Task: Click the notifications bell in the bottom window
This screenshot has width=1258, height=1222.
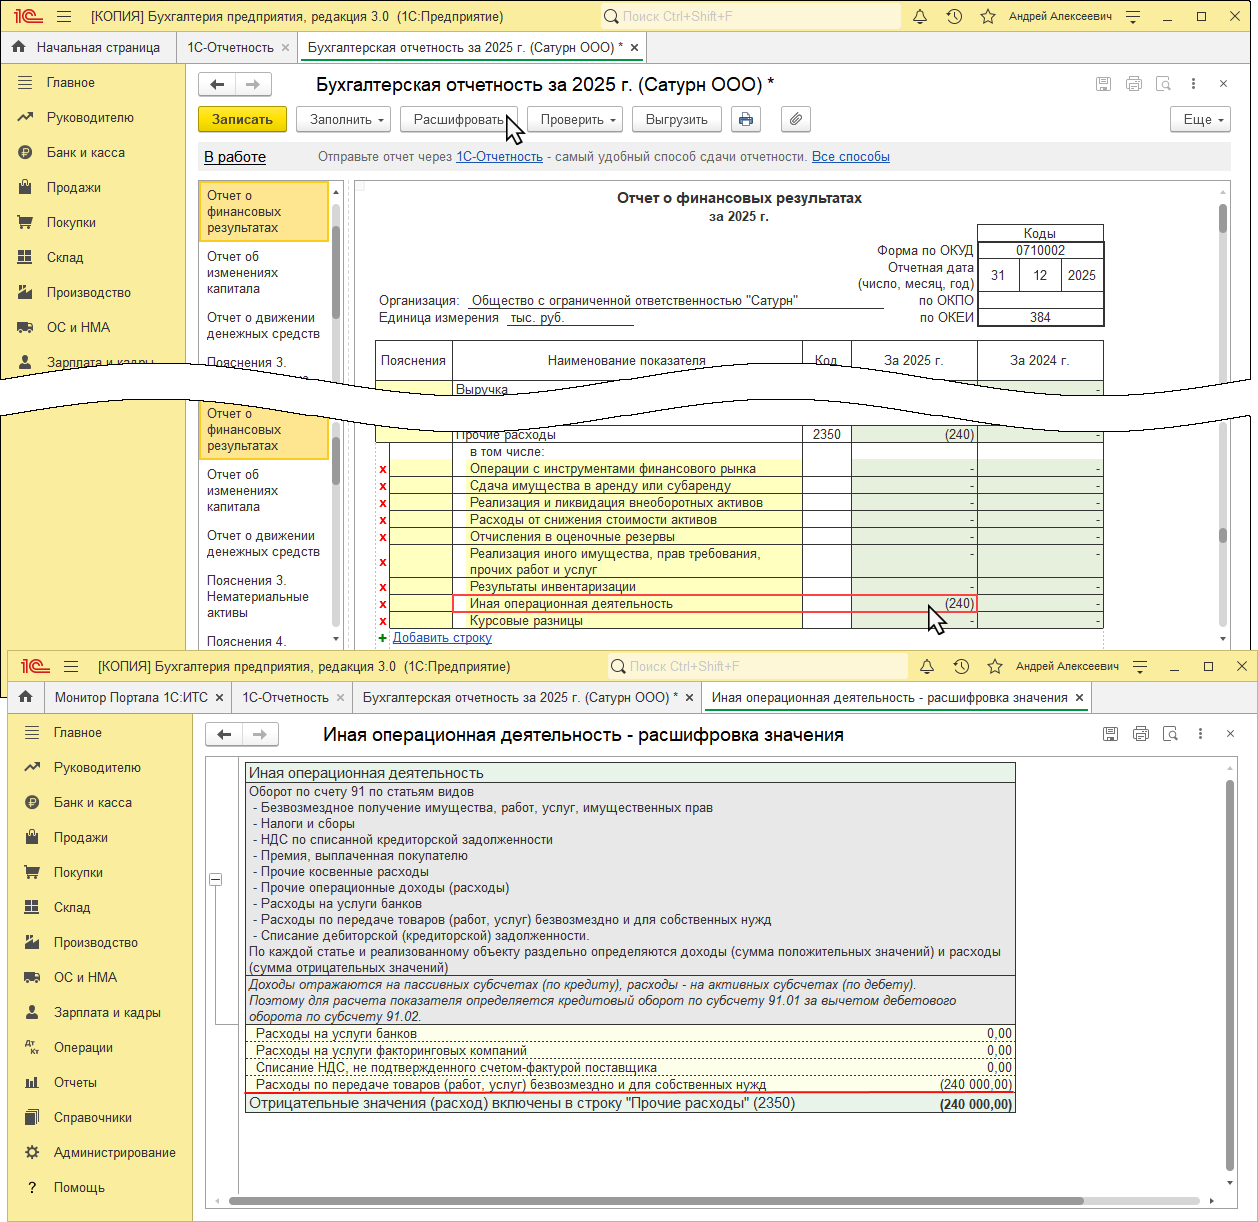Action: coord(927,666)
